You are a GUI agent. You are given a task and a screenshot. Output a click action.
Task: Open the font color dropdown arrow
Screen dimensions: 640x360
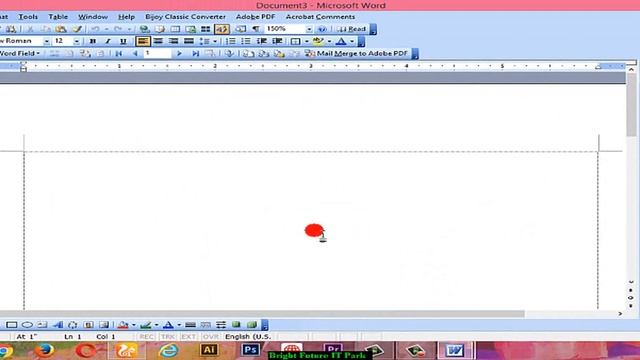coord(351,42)
